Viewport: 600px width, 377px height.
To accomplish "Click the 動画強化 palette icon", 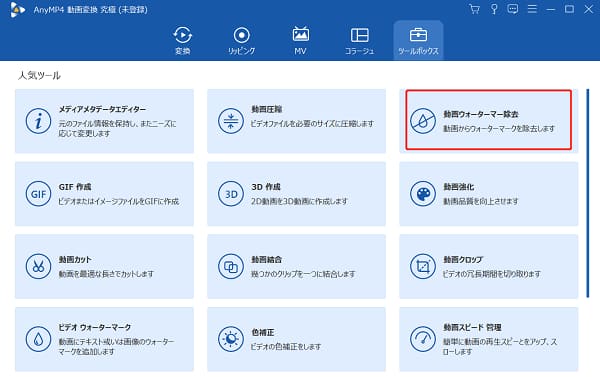I will 423,194.
